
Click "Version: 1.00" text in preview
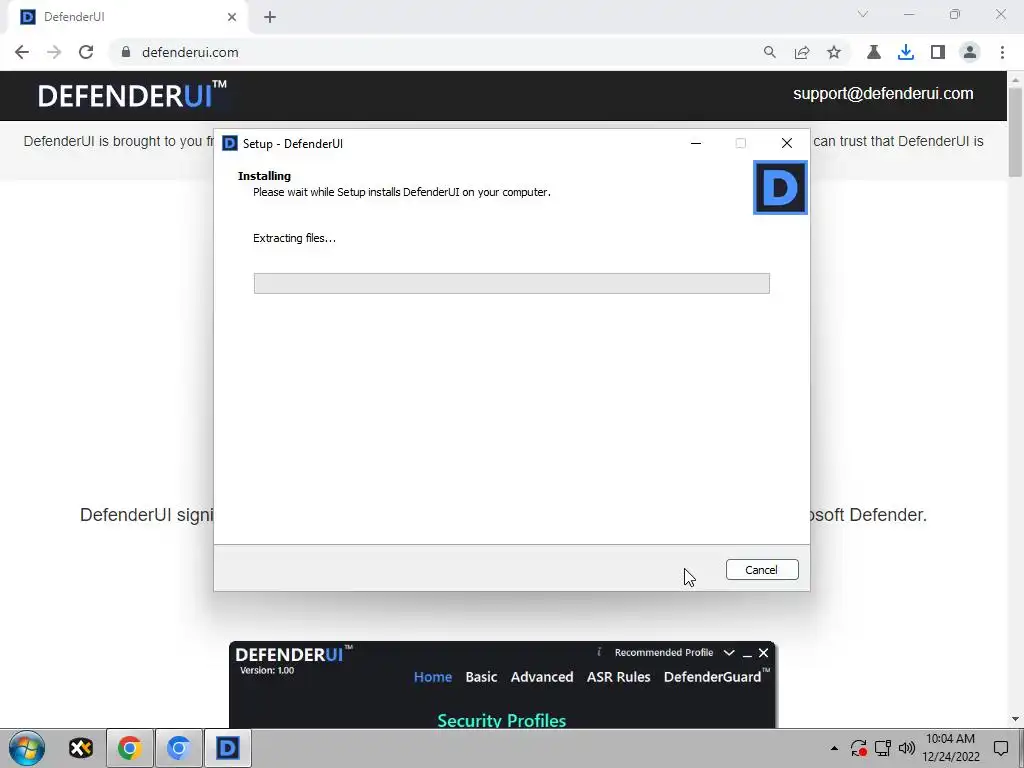266,671
